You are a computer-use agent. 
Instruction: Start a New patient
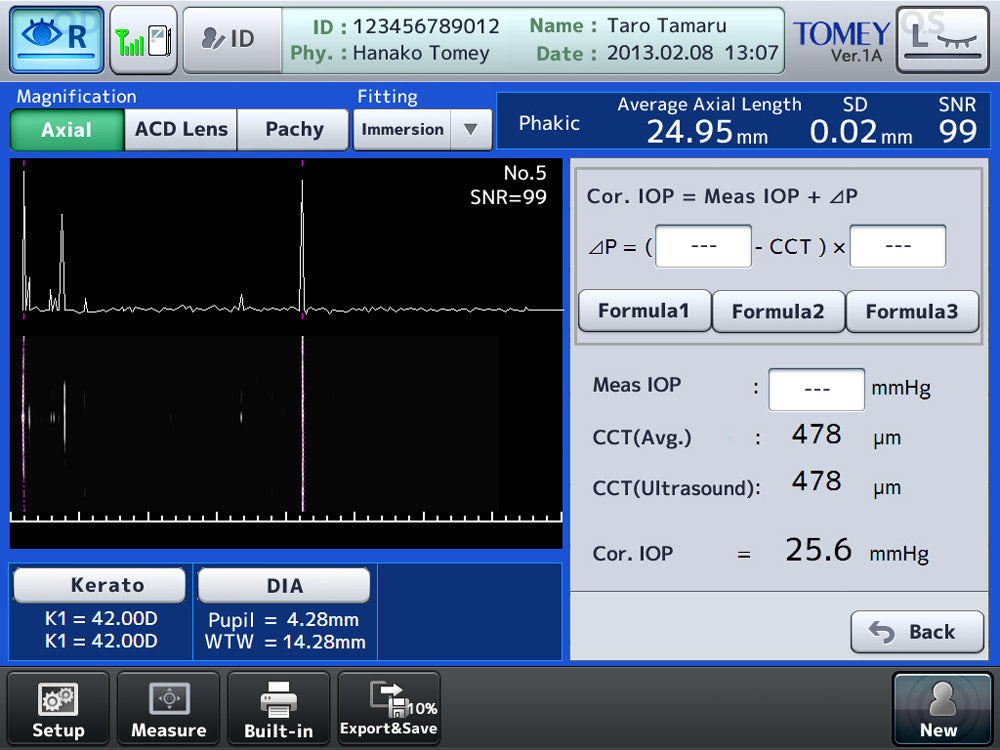[x=942, y=708]
